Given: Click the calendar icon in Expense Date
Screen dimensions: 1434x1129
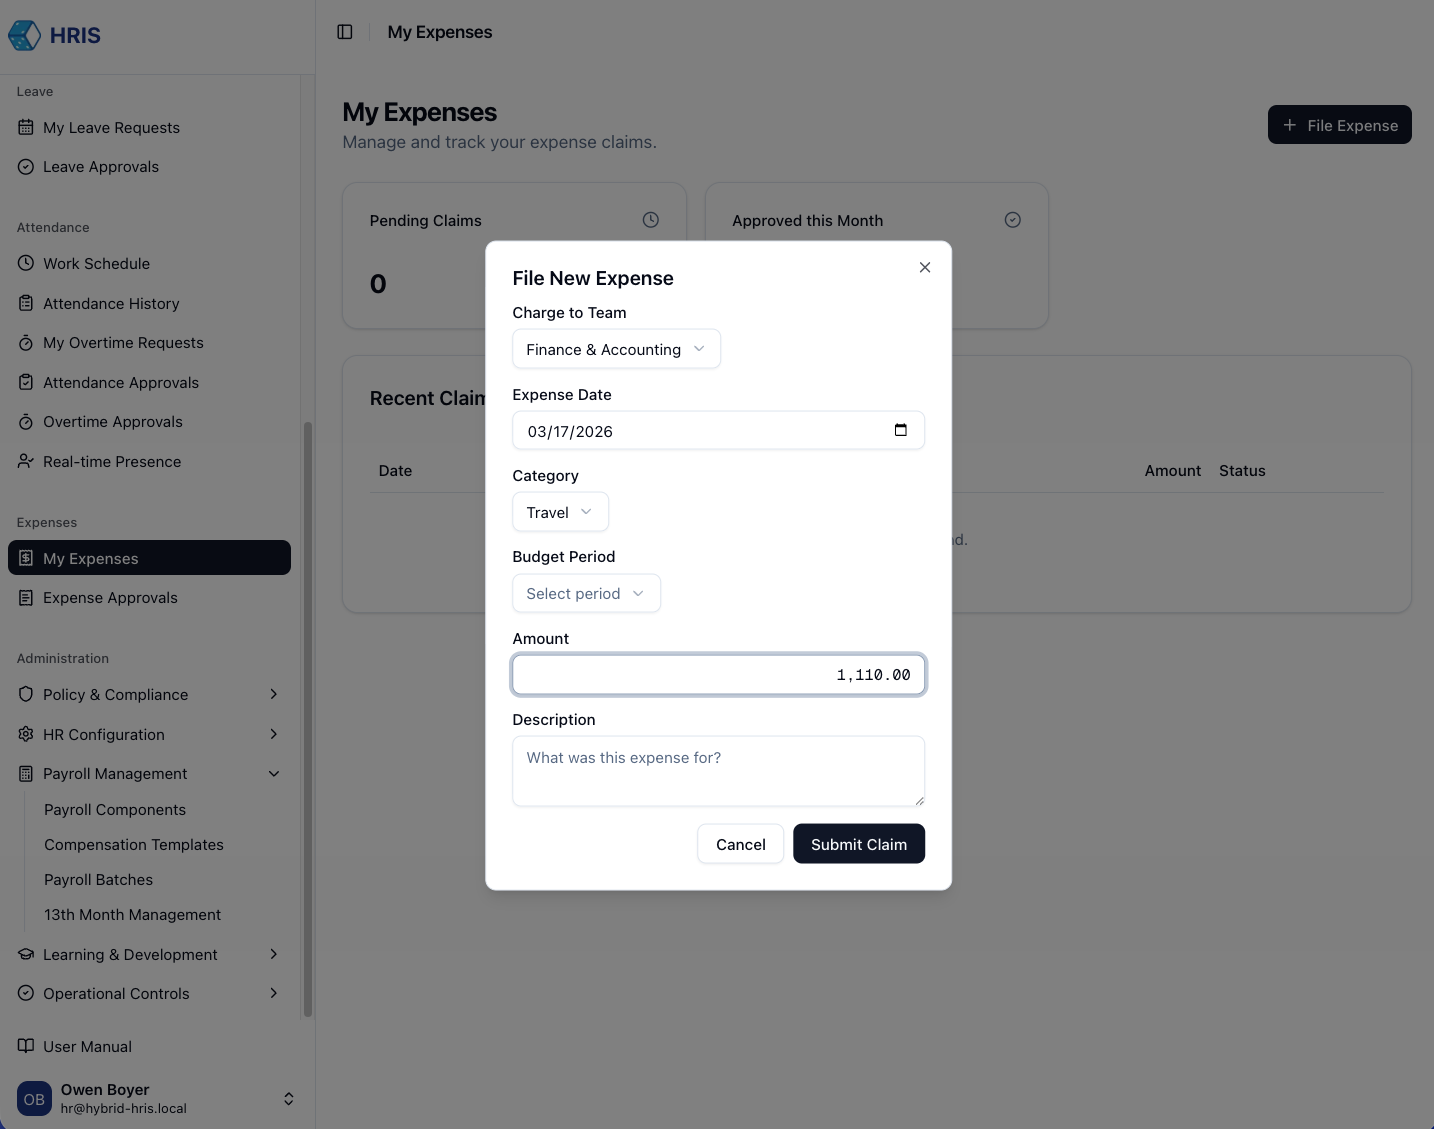Looking at the screenshot, I should pos(900,430).
